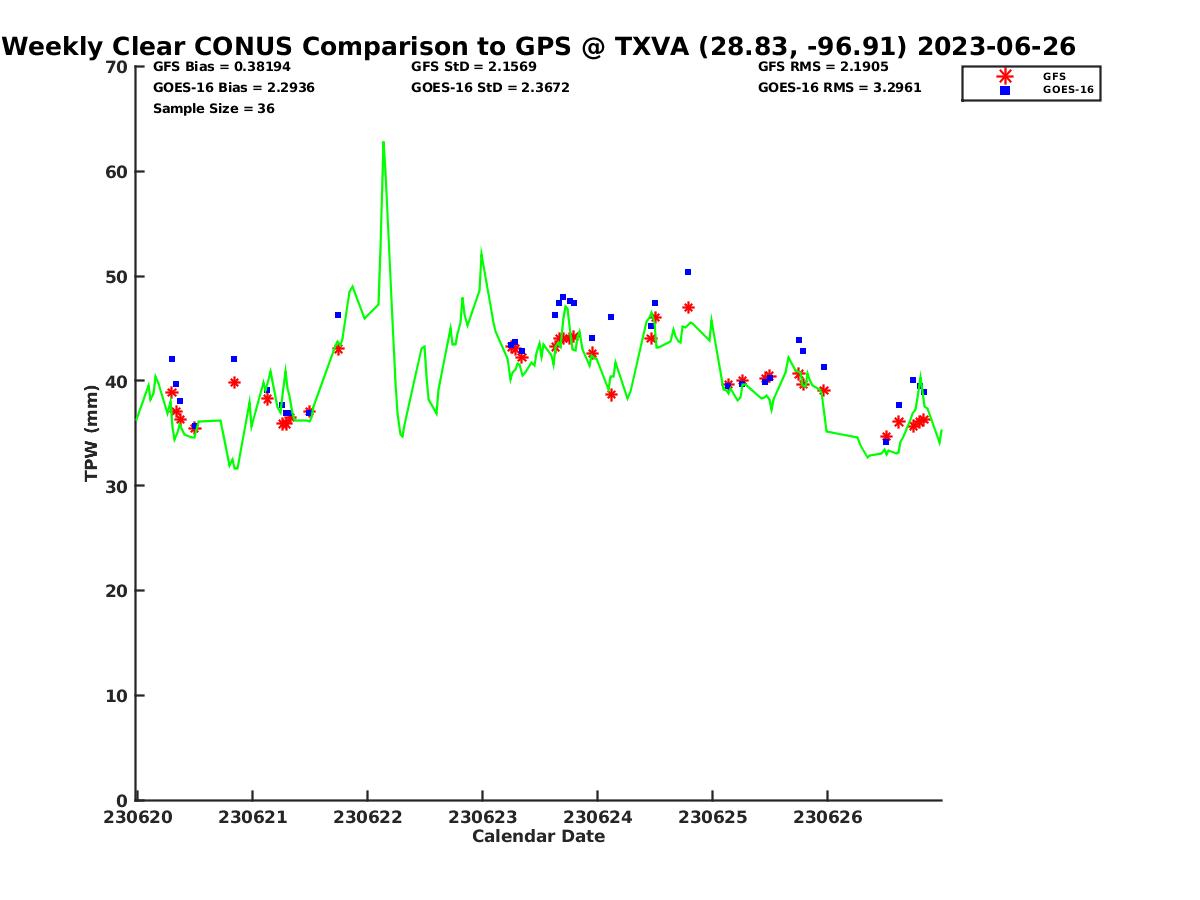Select the GFS RMS value
This screenshot has height=900, width=1200.
pyautogui.click(x=823, y=67)
